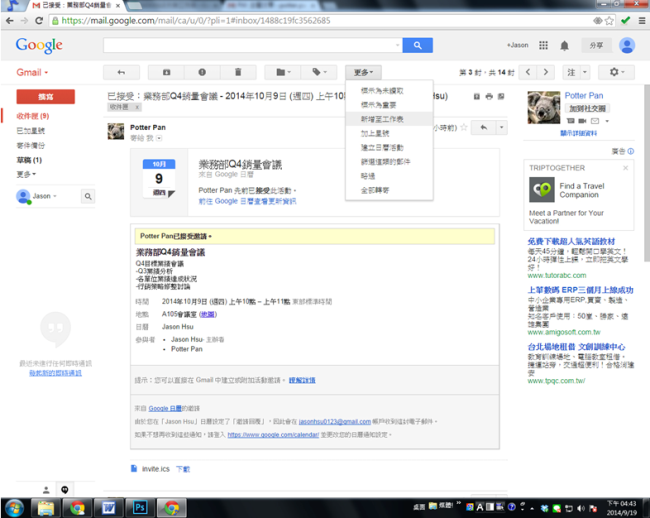Open the input tools dropdown arrow

(585, 72)
